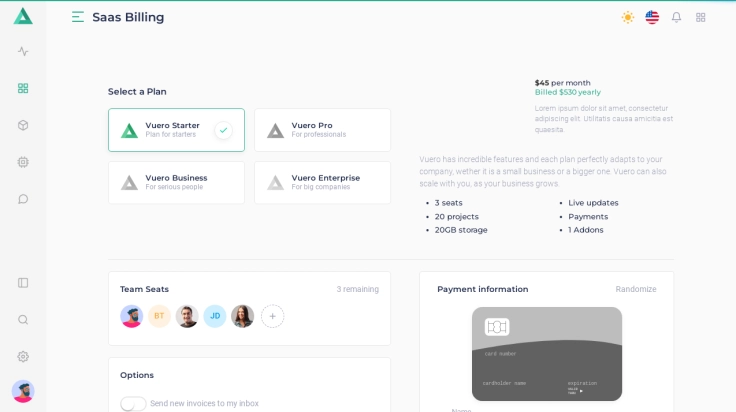
Task: Select the Vuero Pro plan
Action: point(322,130)
